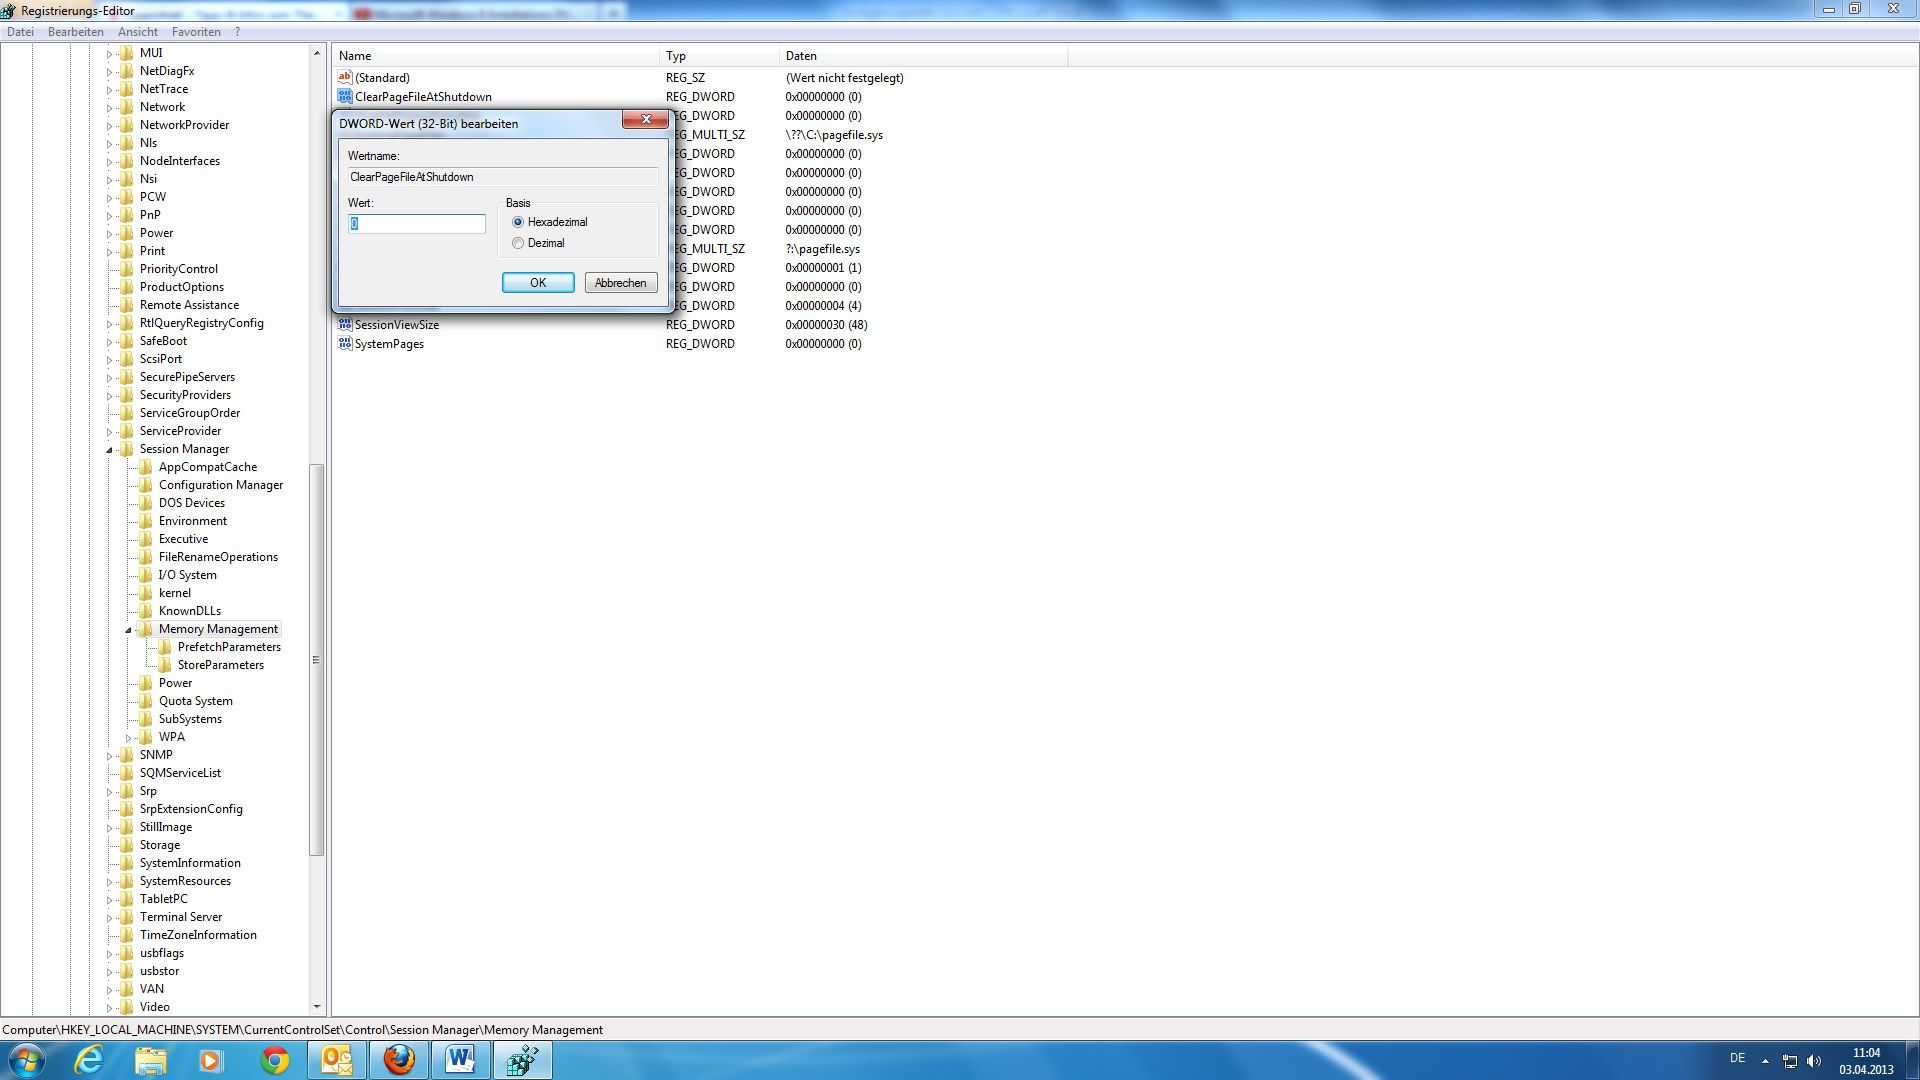
Task: Click the Microsoft Word taskbar icon
Action: click(x=461, y=1060)
